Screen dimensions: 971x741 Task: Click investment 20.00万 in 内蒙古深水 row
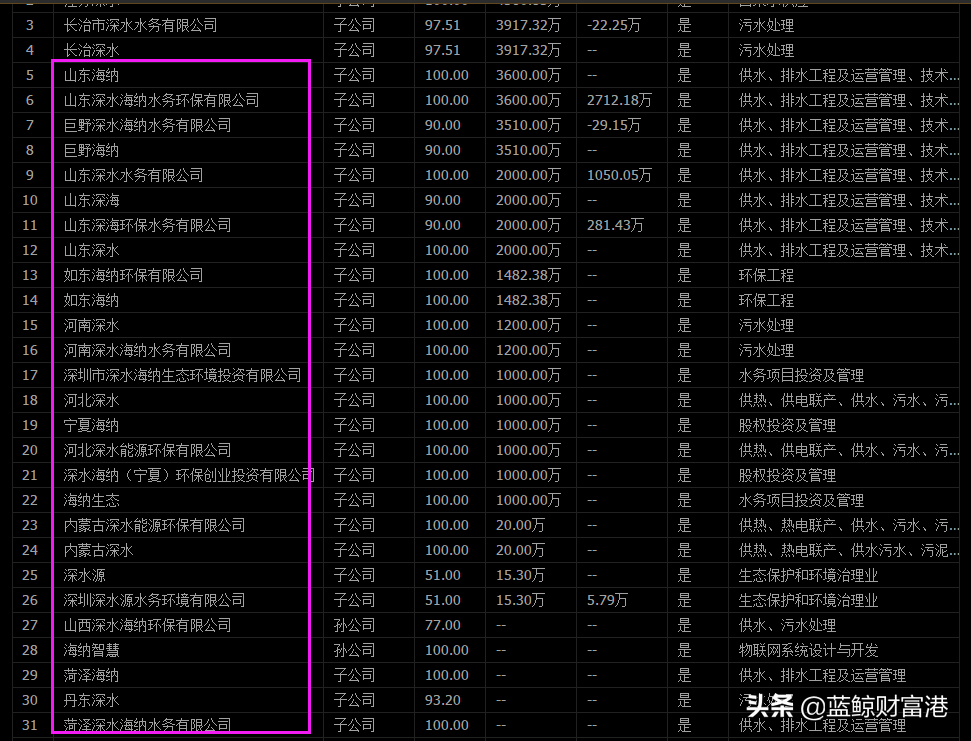coord(520,550)
